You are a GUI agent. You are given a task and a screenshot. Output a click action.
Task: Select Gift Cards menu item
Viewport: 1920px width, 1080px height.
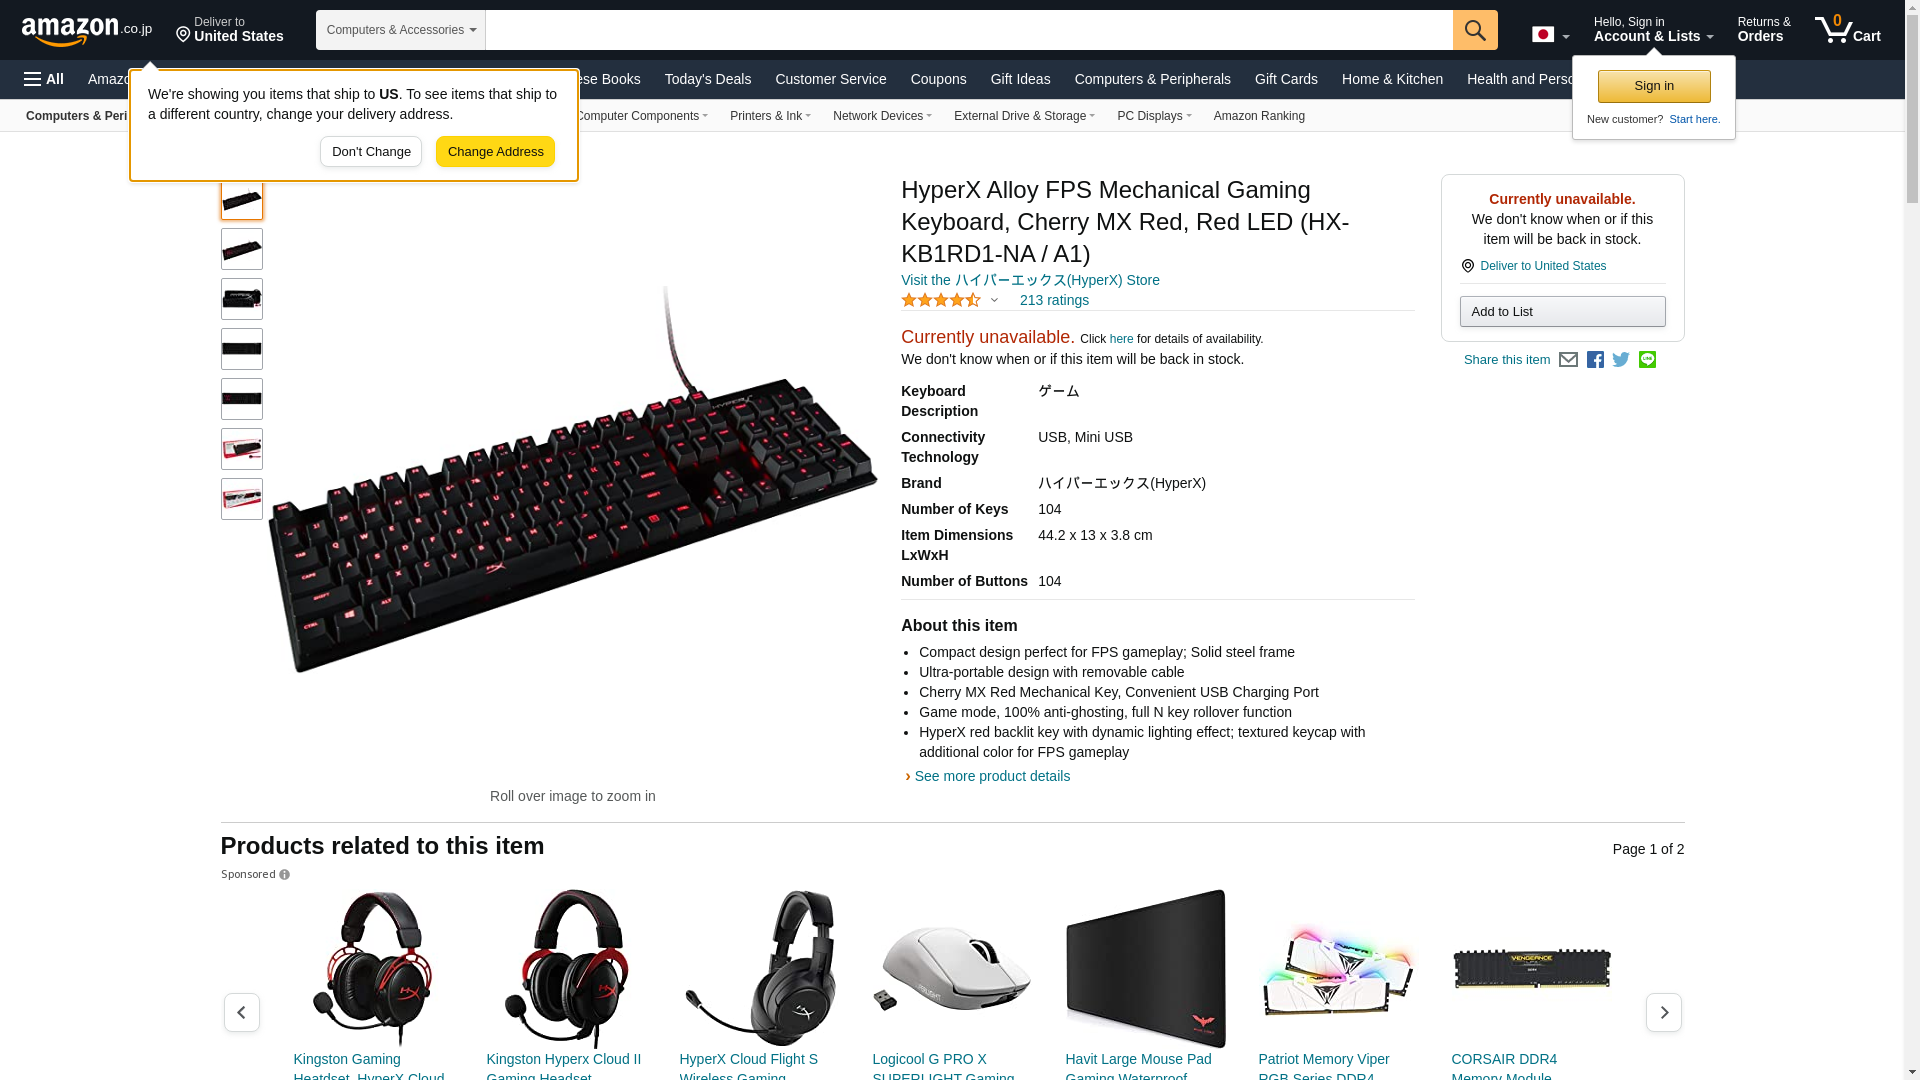coord(1286,79)
